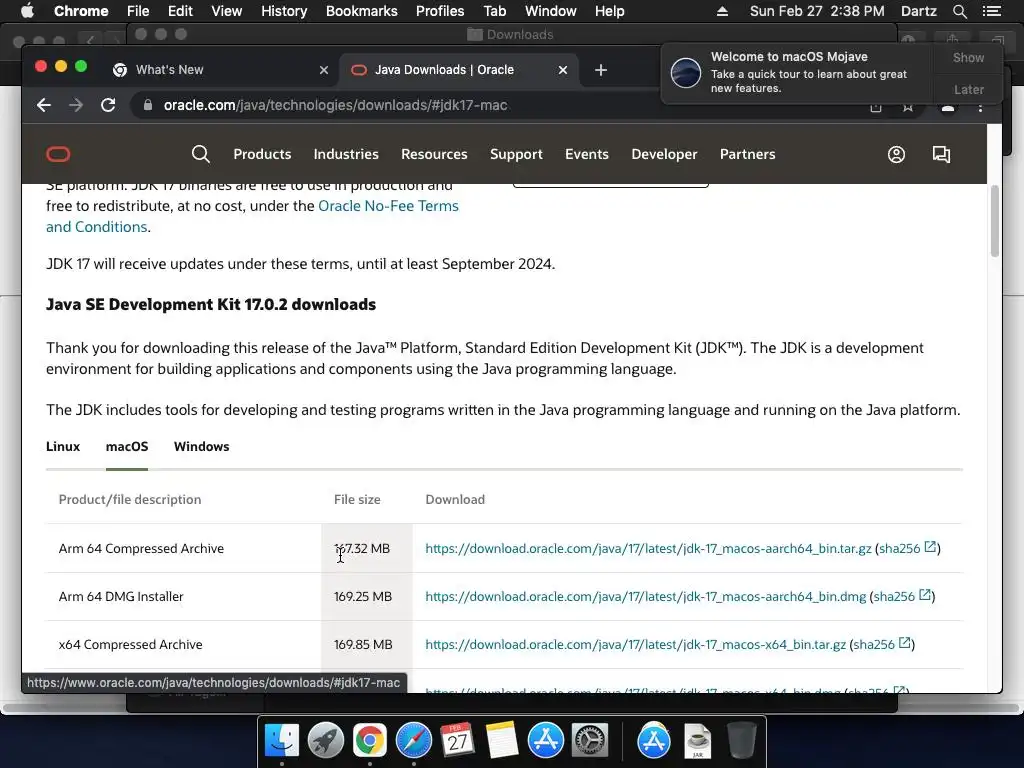Open the Industries navigation menu
This screenshot has height=768, width=1024.
(346, 154)
